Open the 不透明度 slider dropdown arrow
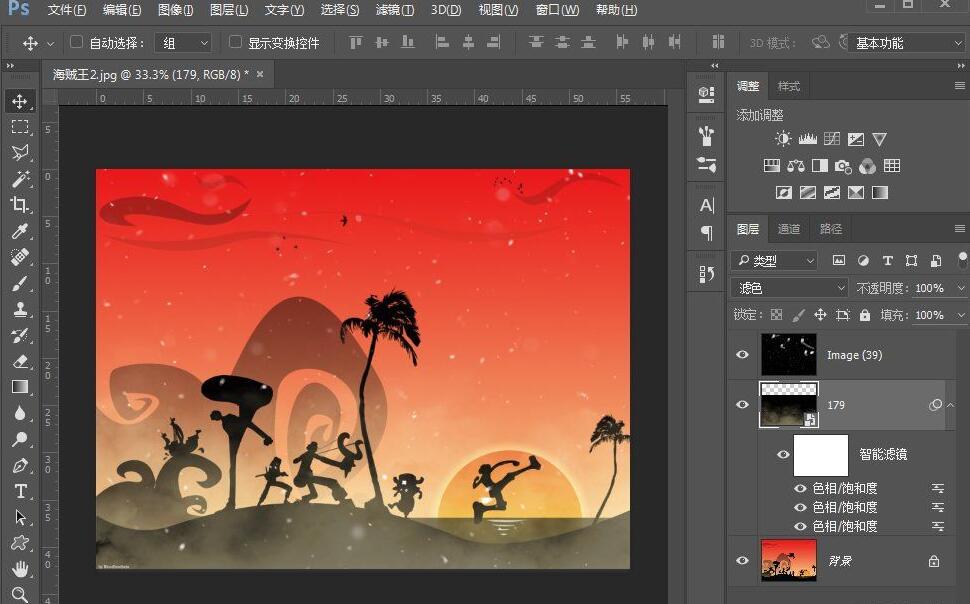This screenshot has width=970, height=604. click(960, 288)
